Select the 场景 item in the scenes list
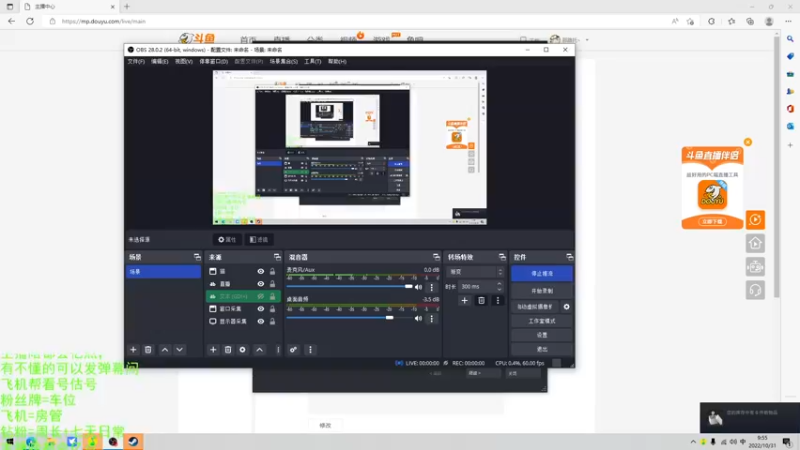Image resolution: width=800 pixels, height=450 pixels. 163,271
